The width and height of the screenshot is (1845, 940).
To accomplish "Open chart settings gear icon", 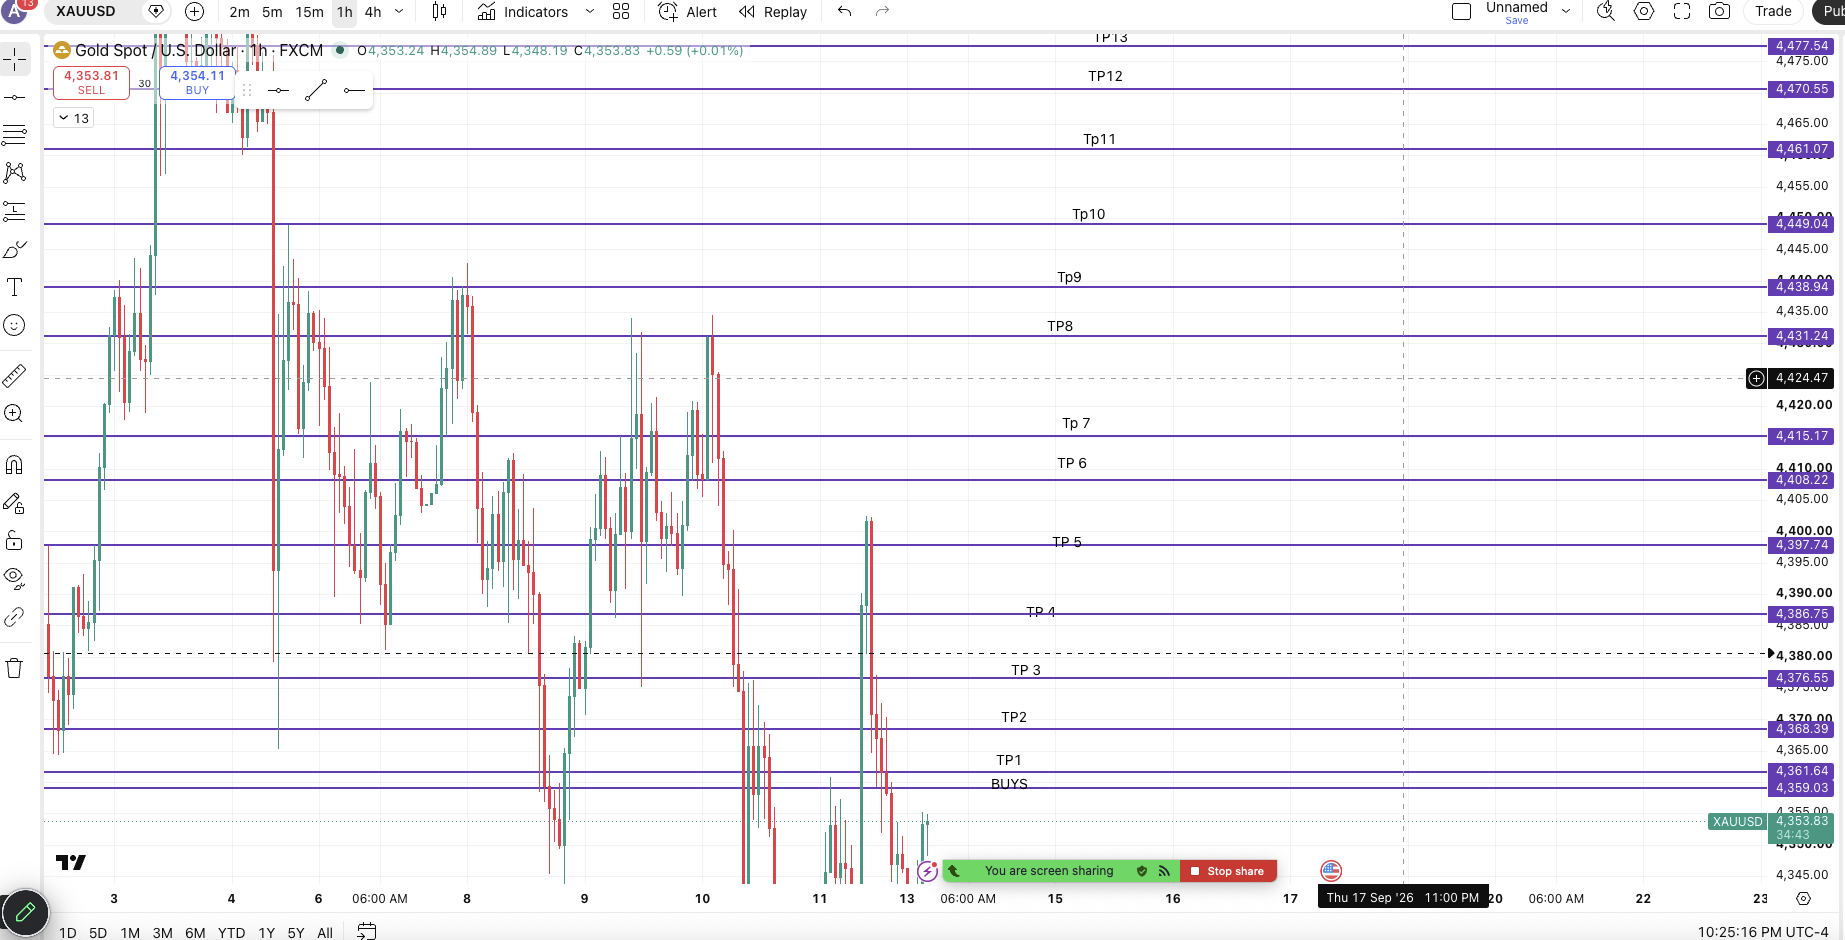I will coord(1644,12).
